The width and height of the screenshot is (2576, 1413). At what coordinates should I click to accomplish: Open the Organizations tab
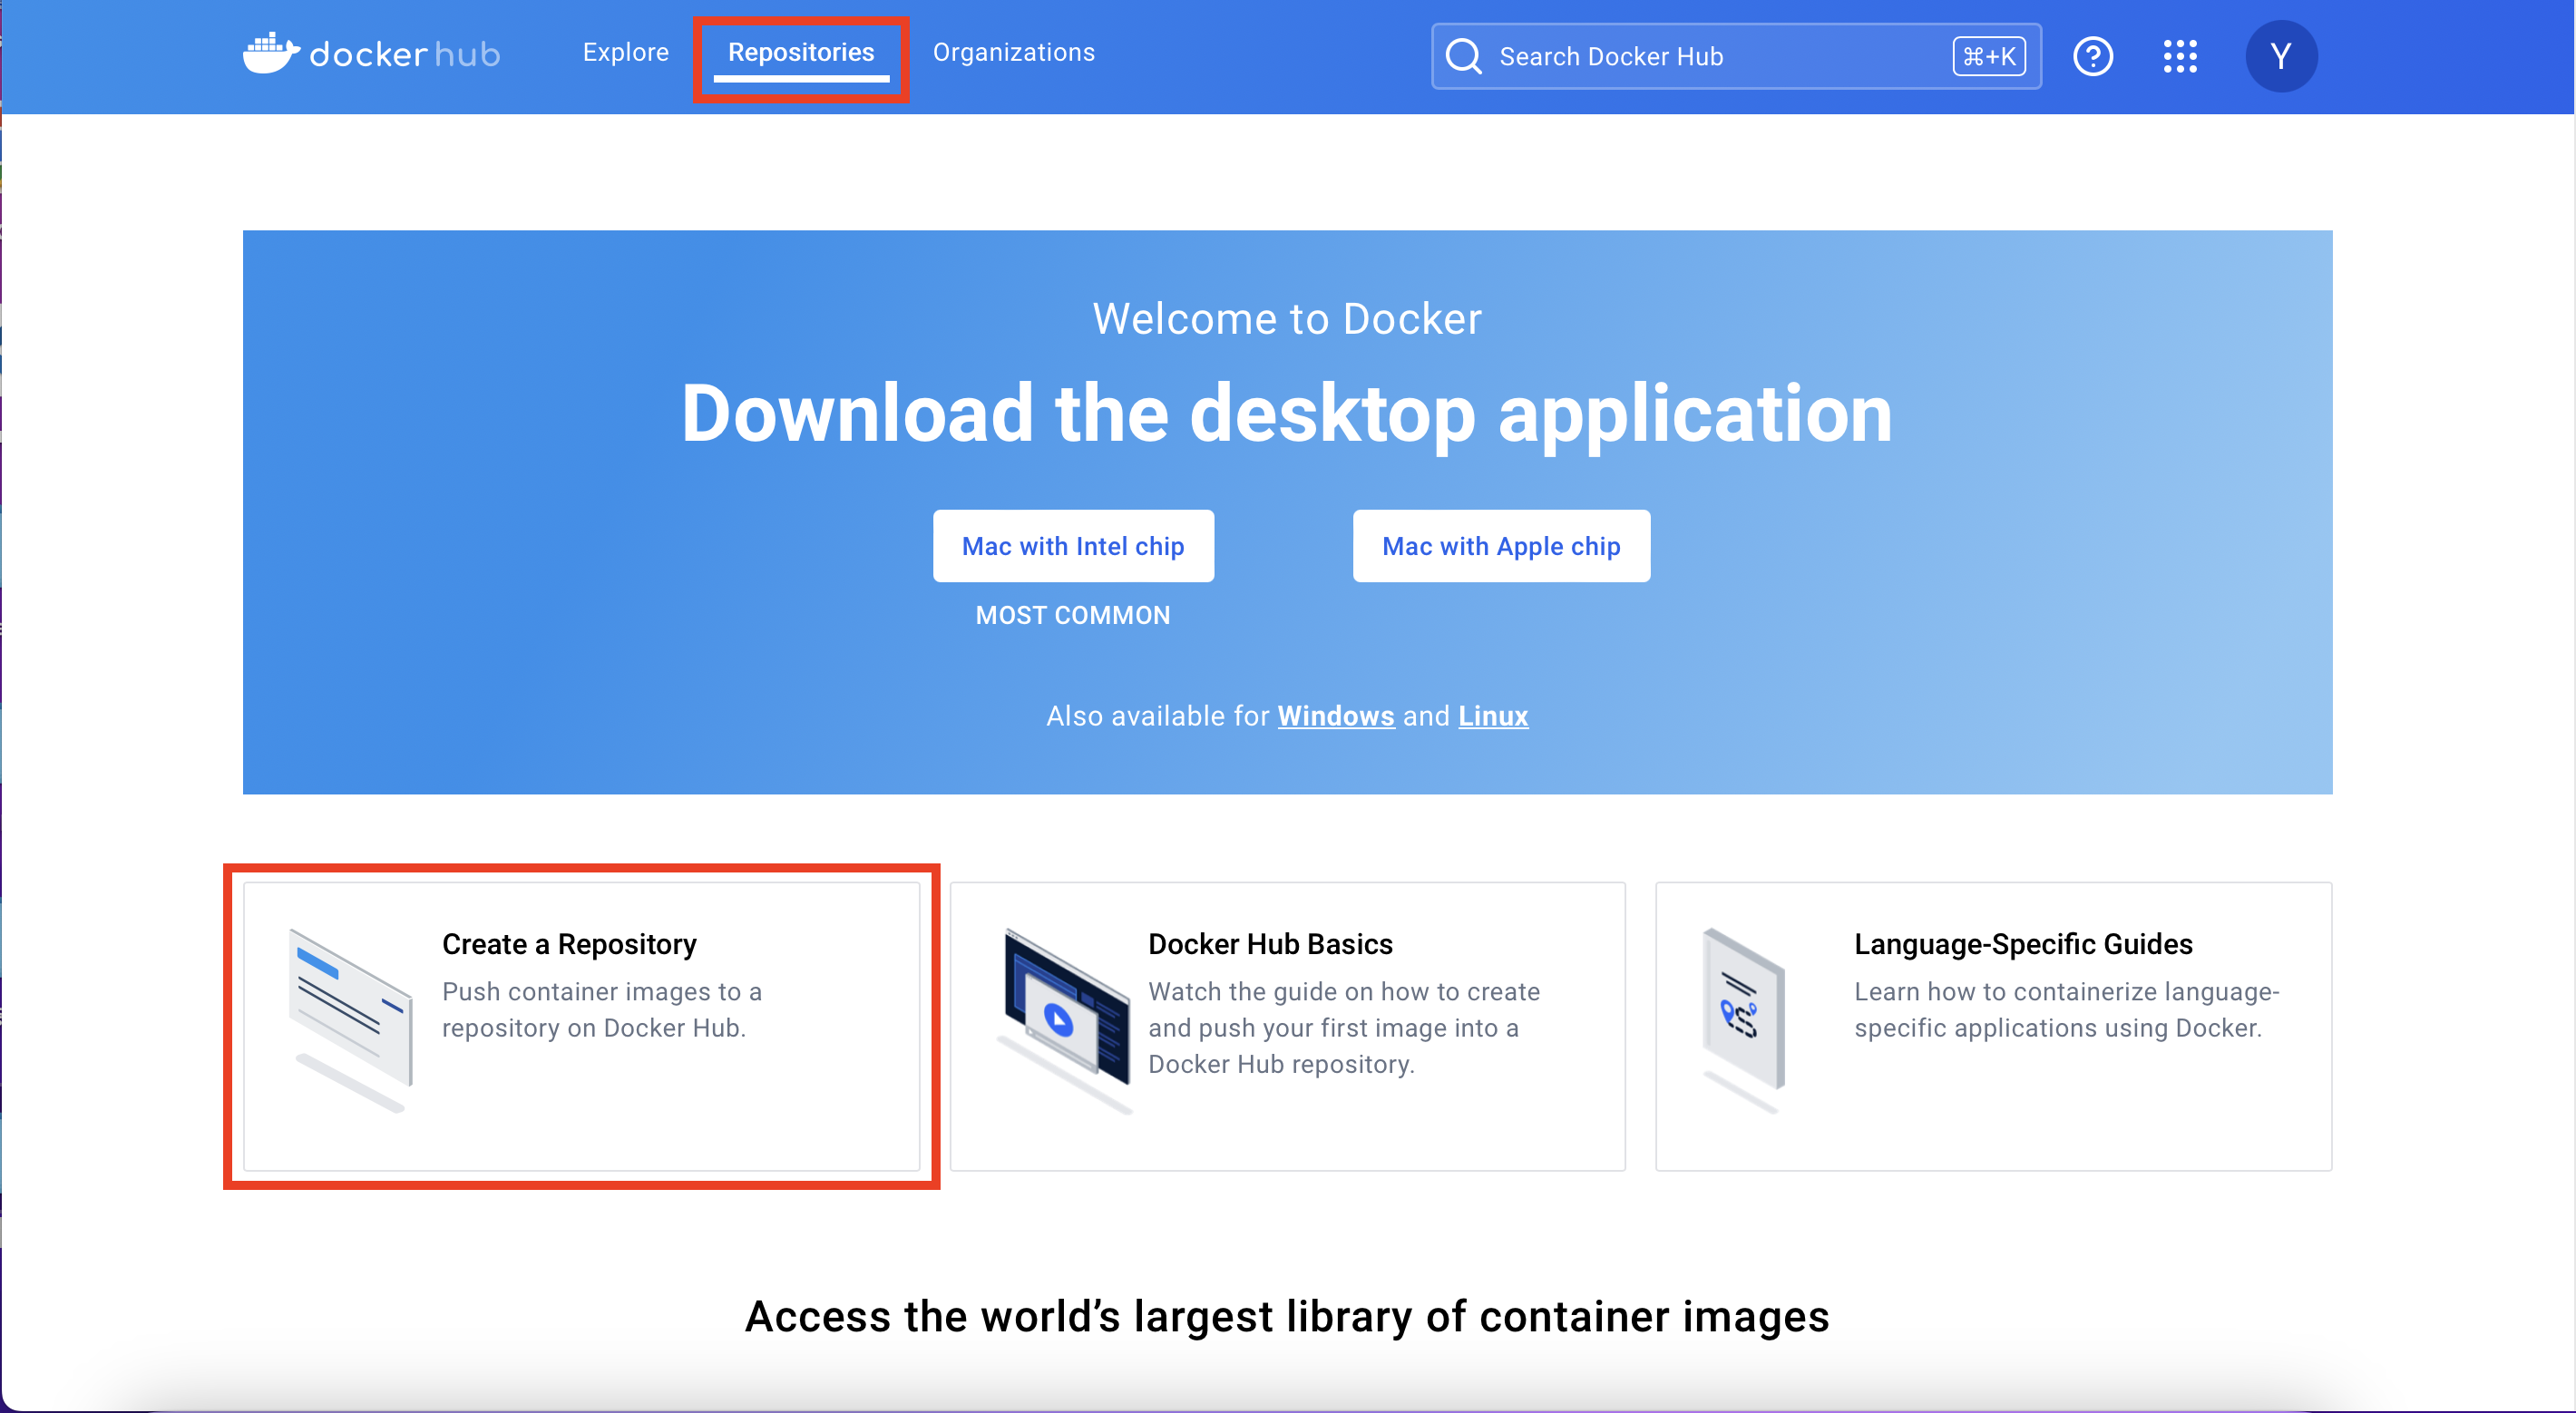click(x=1013, y=52)
